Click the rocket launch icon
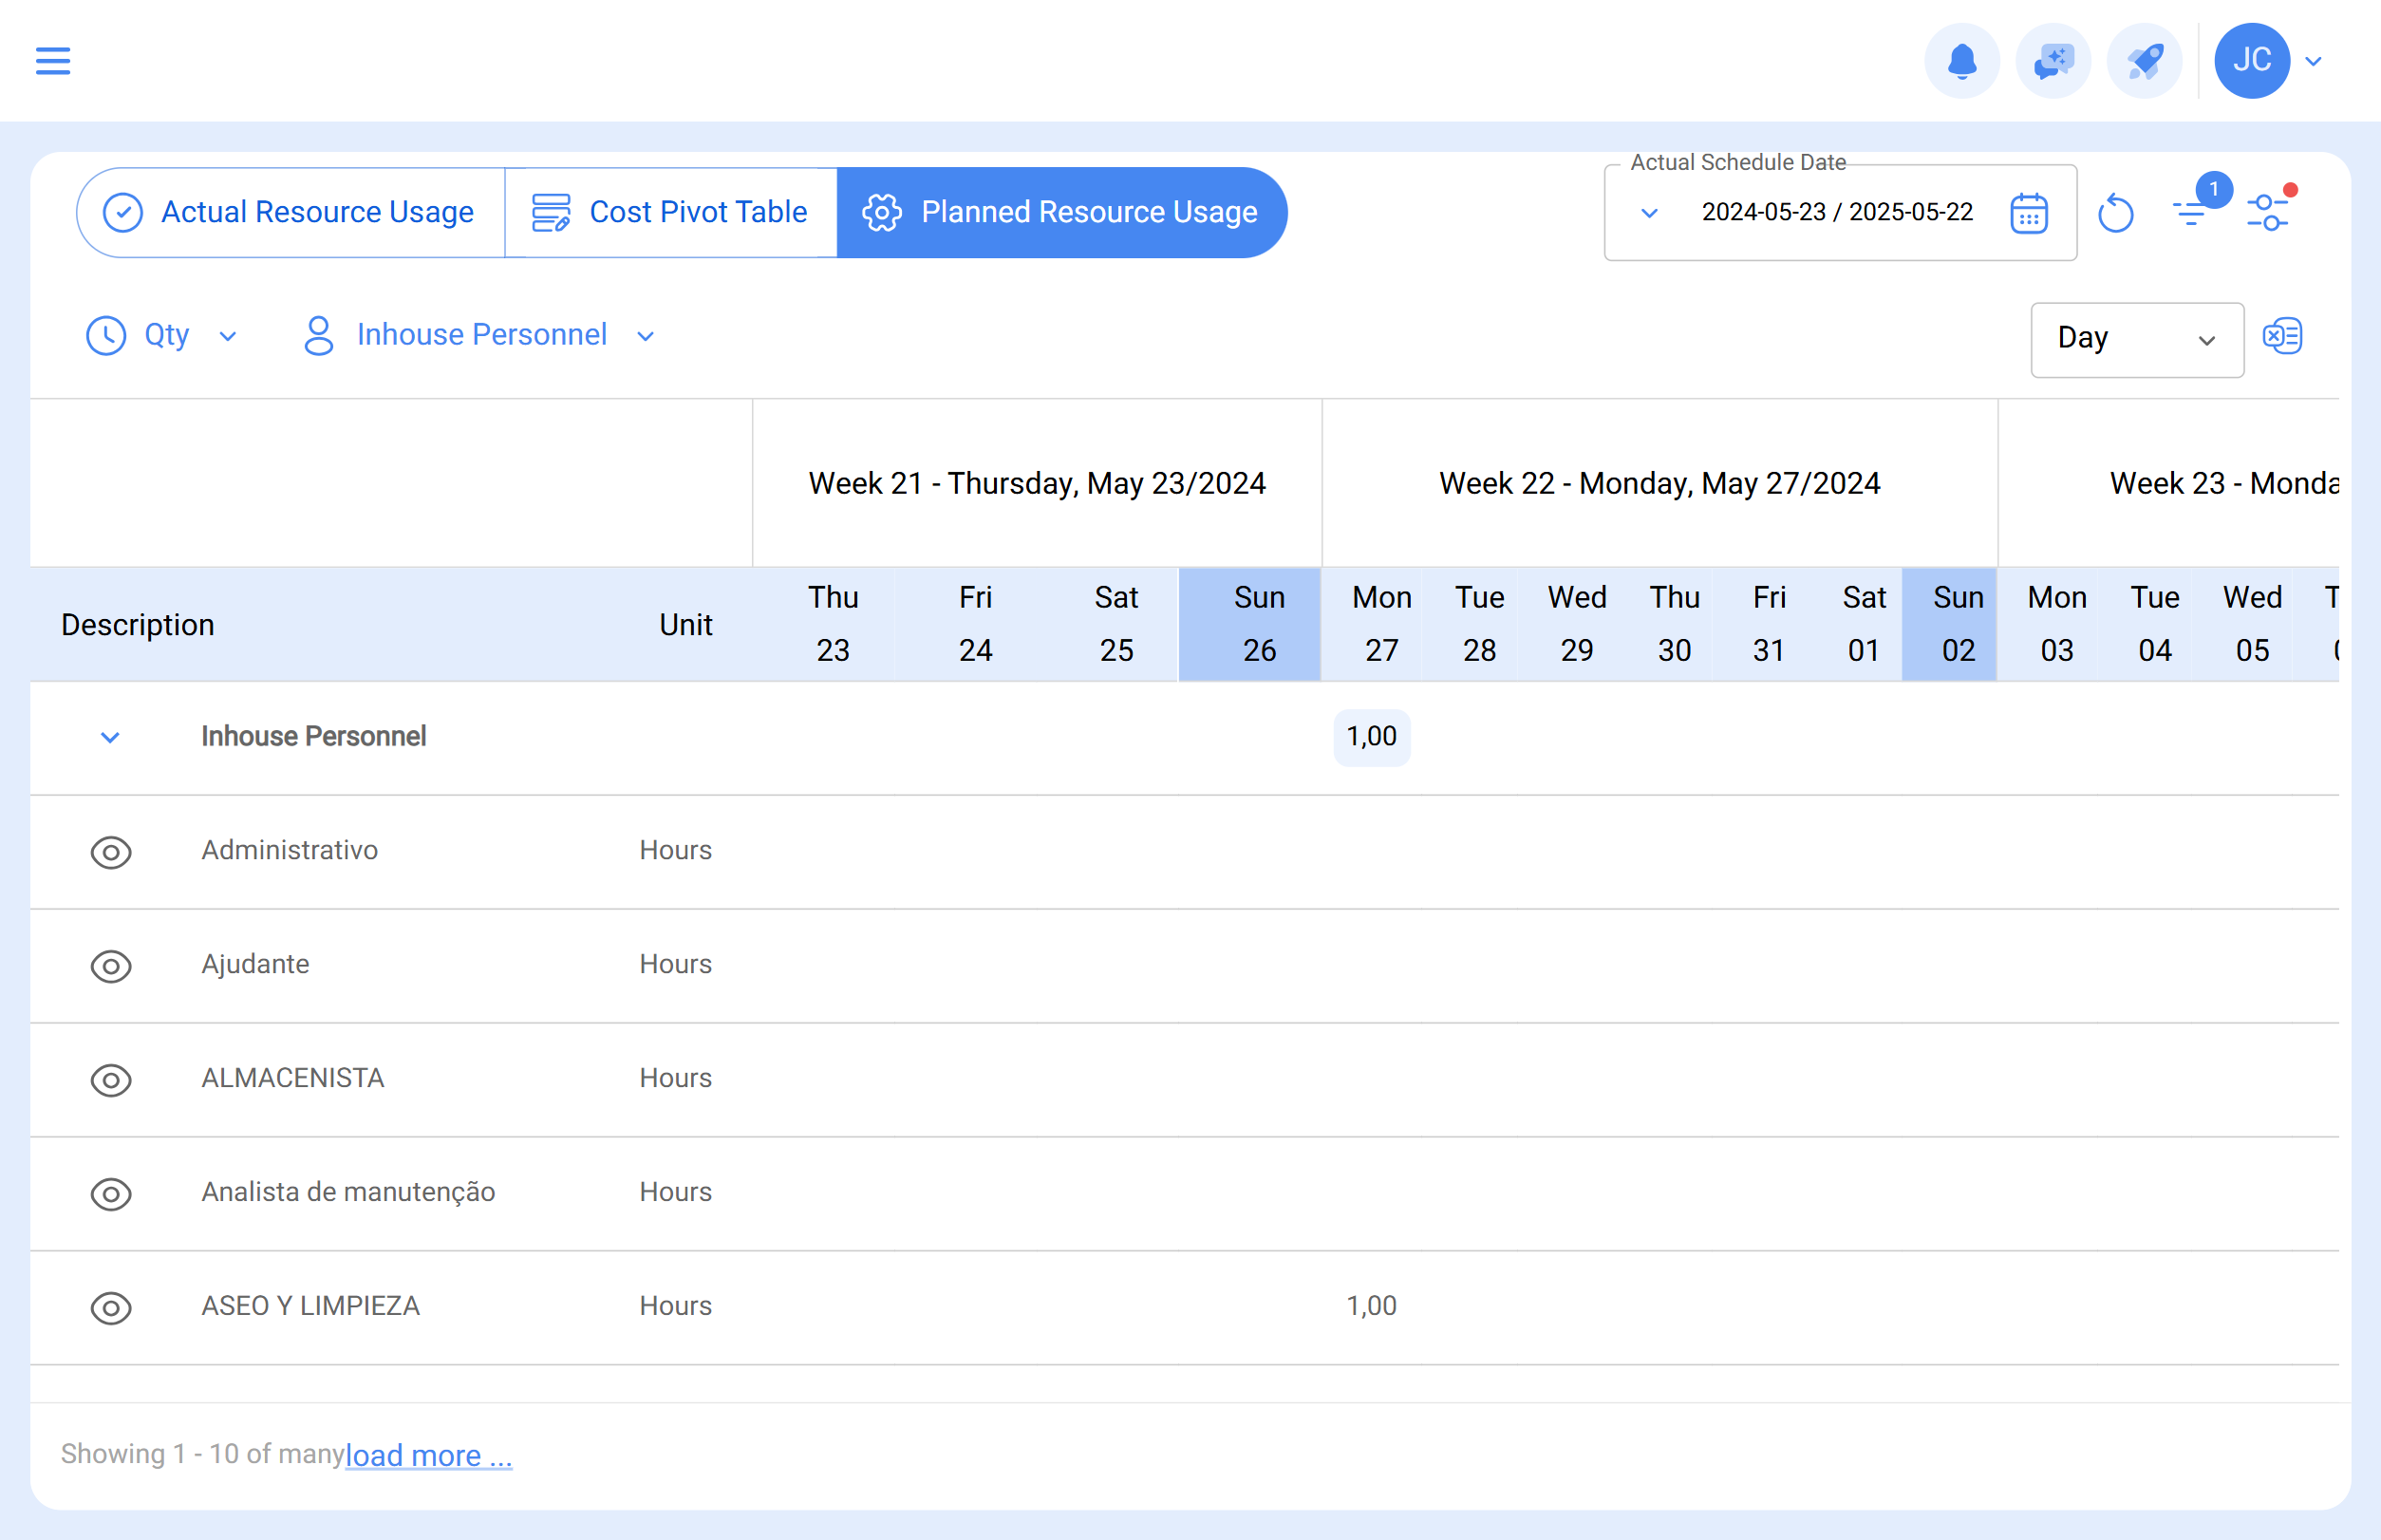This screenshot has height=1540, width=2381. (2144, 61)
